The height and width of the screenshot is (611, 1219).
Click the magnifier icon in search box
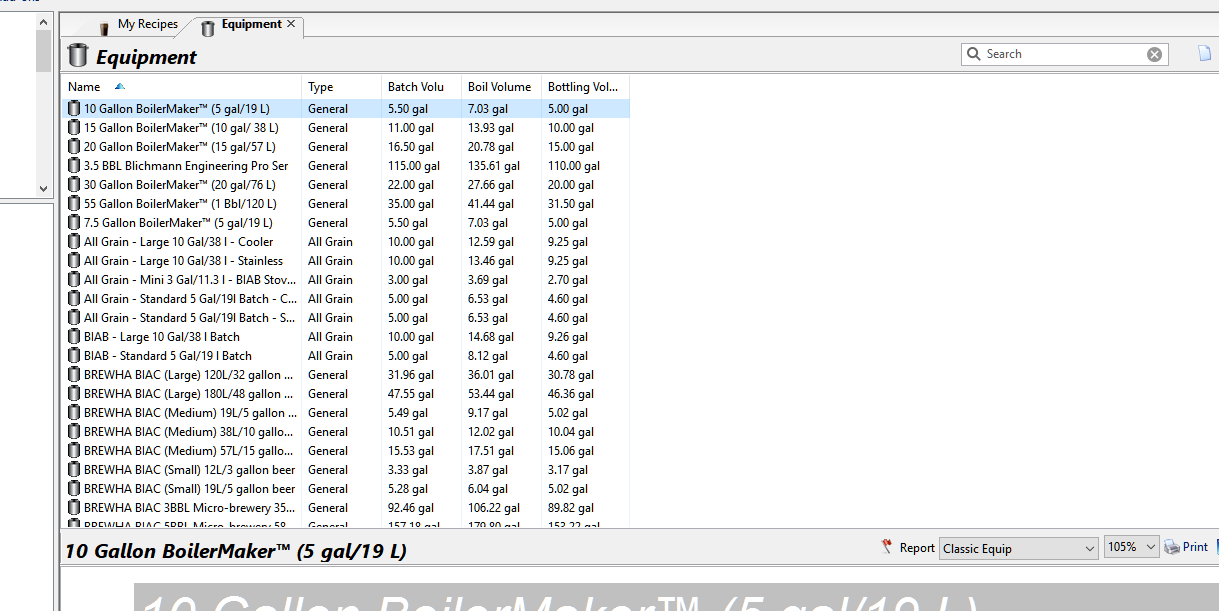[974, 54]
